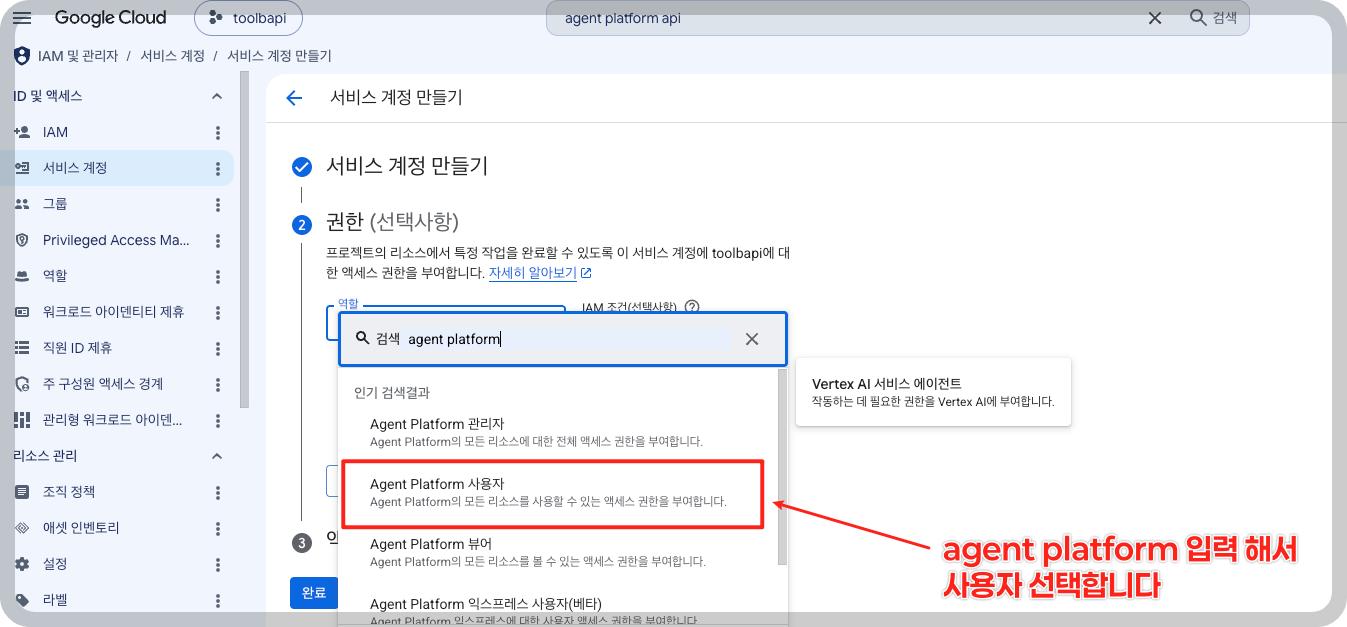This screenshot has width=1347, height=627.
Task: Click step 2 권한 heading
Action: tap(392, 222)
